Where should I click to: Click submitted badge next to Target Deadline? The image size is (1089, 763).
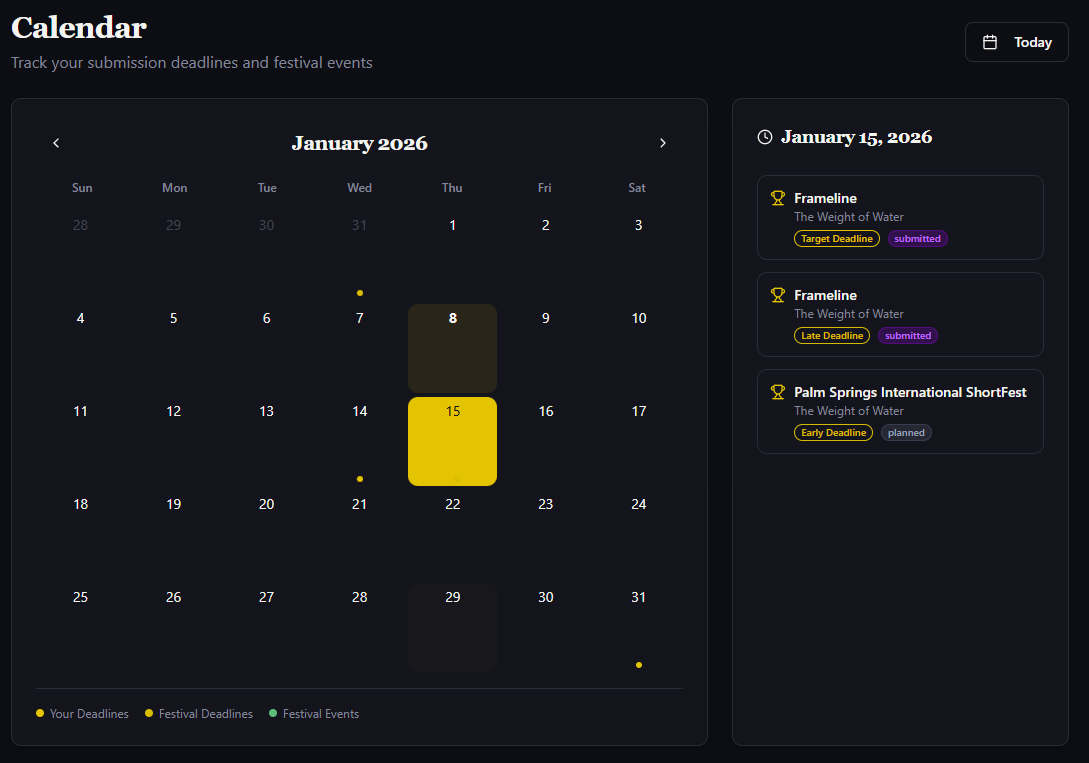click(x=917, y=238)
